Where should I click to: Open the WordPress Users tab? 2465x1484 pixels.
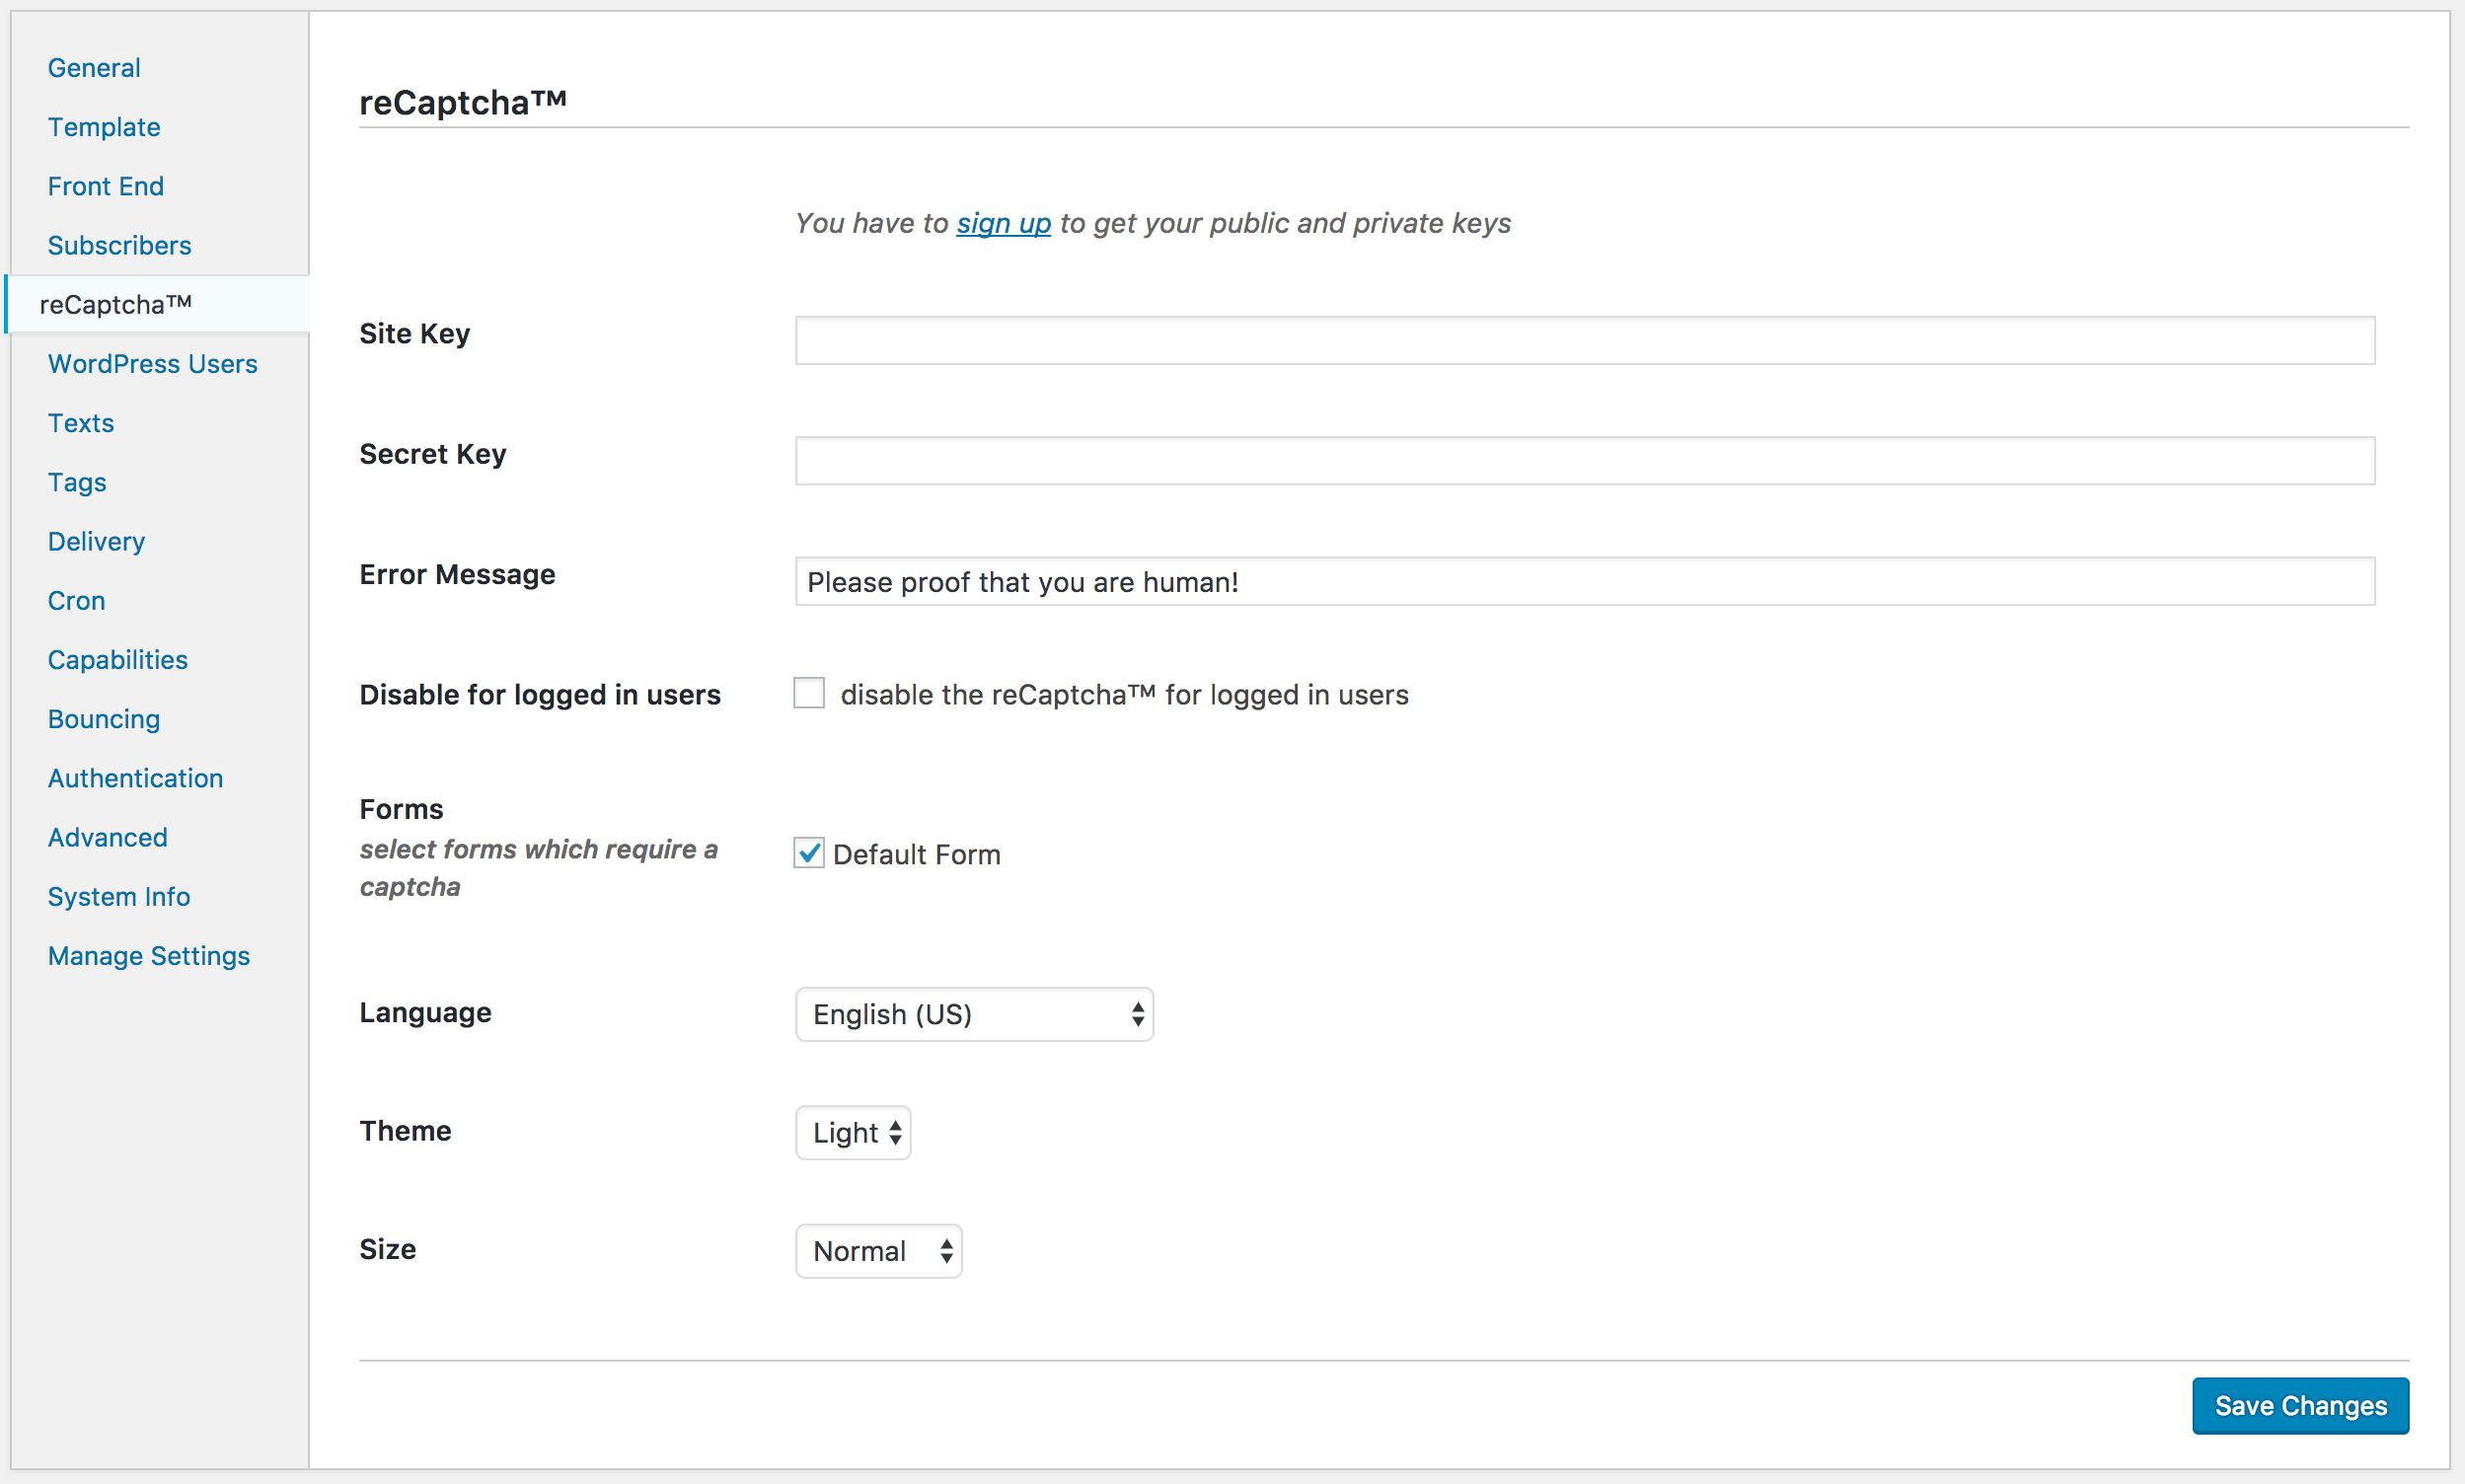[x=153, y=364]
